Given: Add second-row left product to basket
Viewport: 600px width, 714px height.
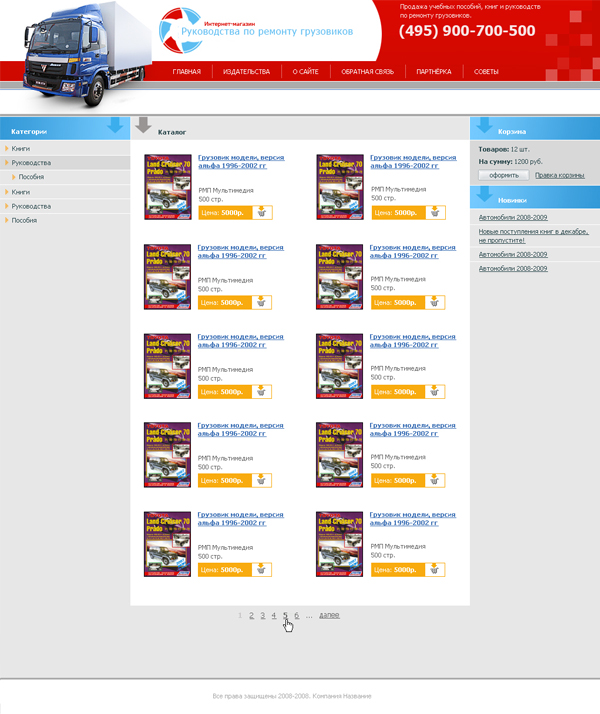Looking at the screenshot, I should [x=261, y=302].
